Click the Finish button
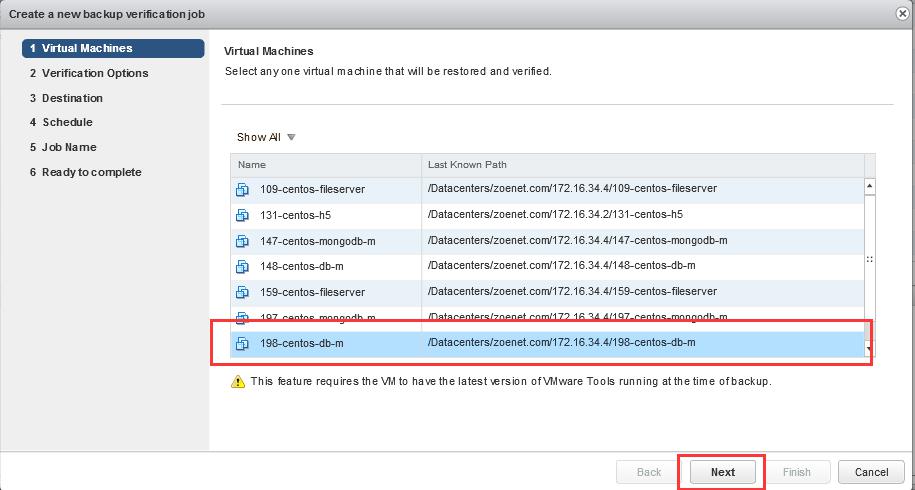Screen dimensions: 915x490 [797, 472]
